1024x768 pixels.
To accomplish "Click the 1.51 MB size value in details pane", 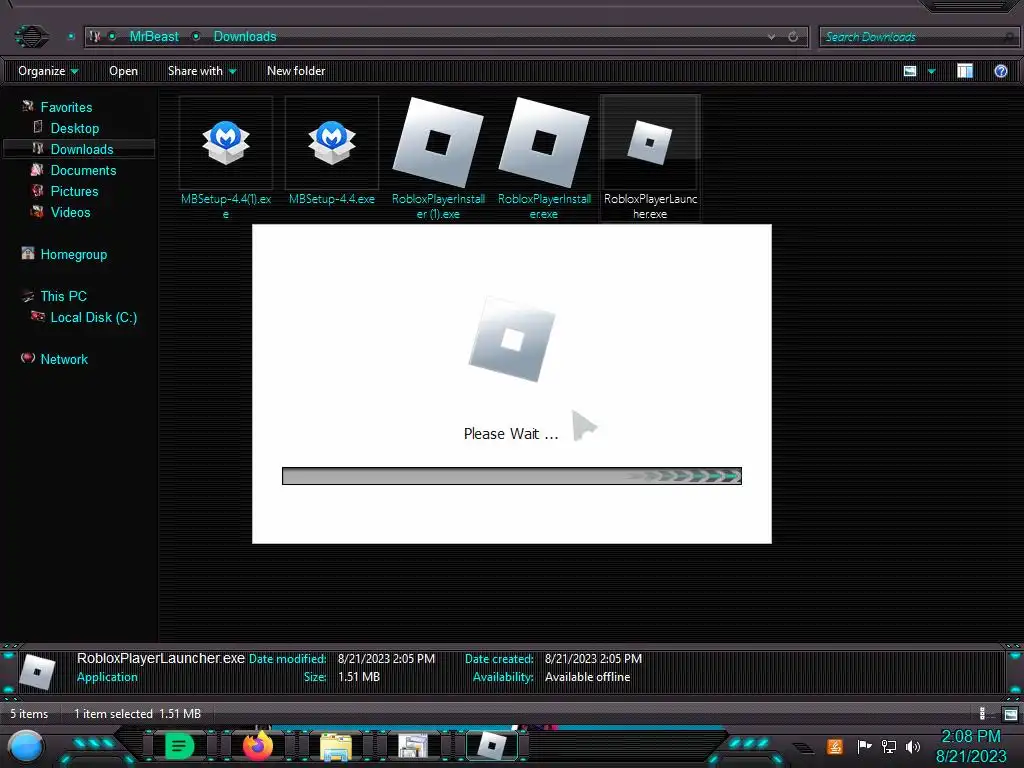I will 359,677.
